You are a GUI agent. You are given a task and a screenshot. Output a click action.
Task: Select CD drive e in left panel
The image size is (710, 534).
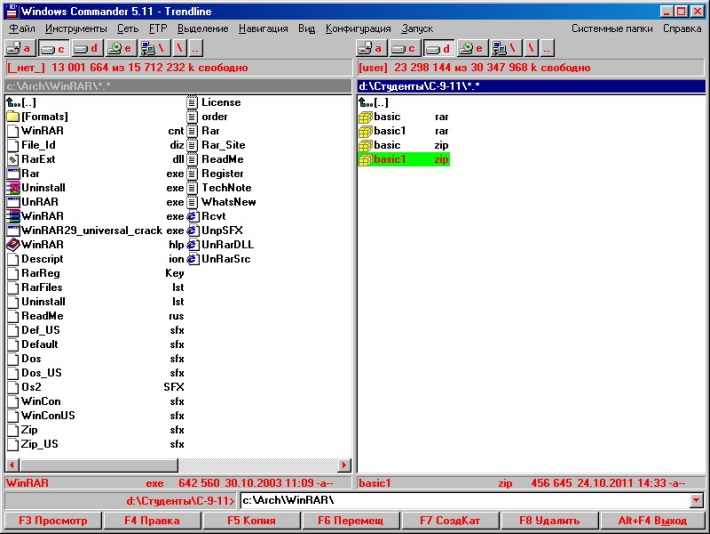tap(121, 48)
